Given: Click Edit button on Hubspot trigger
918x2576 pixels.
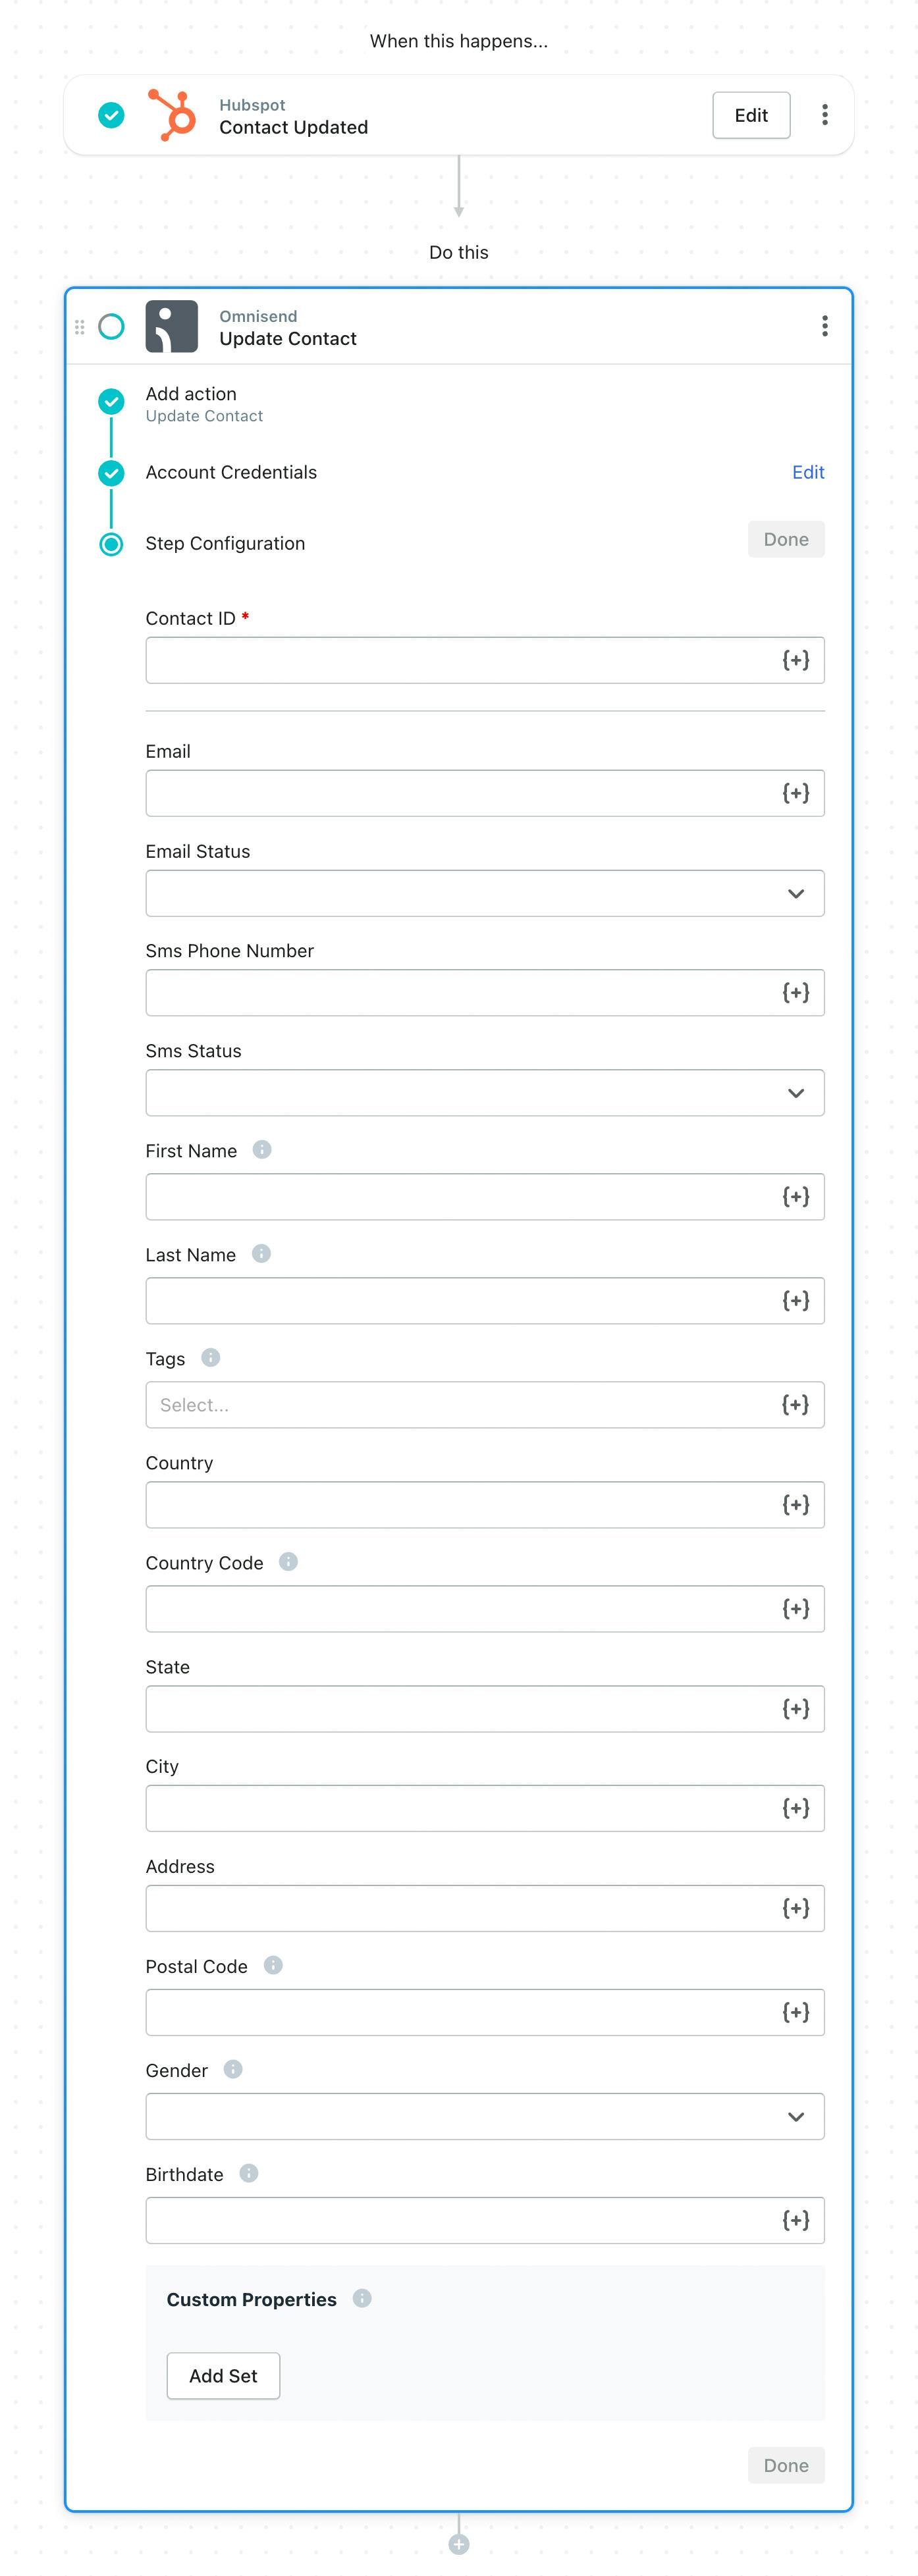Looking at the screenshot, I should tap(751, 115).
